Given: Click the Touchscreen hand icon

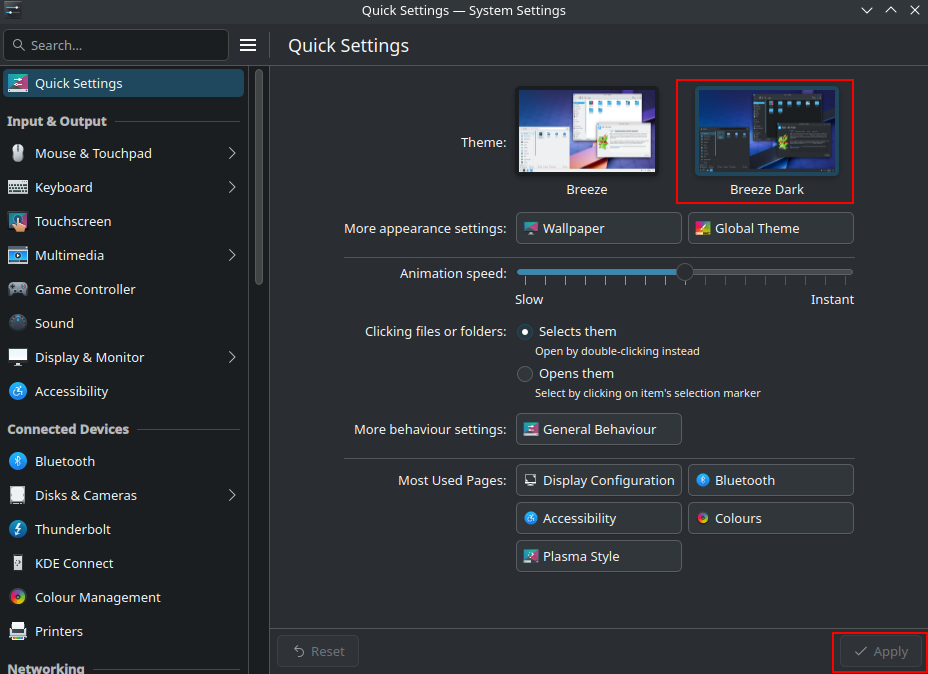Looking at the screenshot, I should coord(18,221).
